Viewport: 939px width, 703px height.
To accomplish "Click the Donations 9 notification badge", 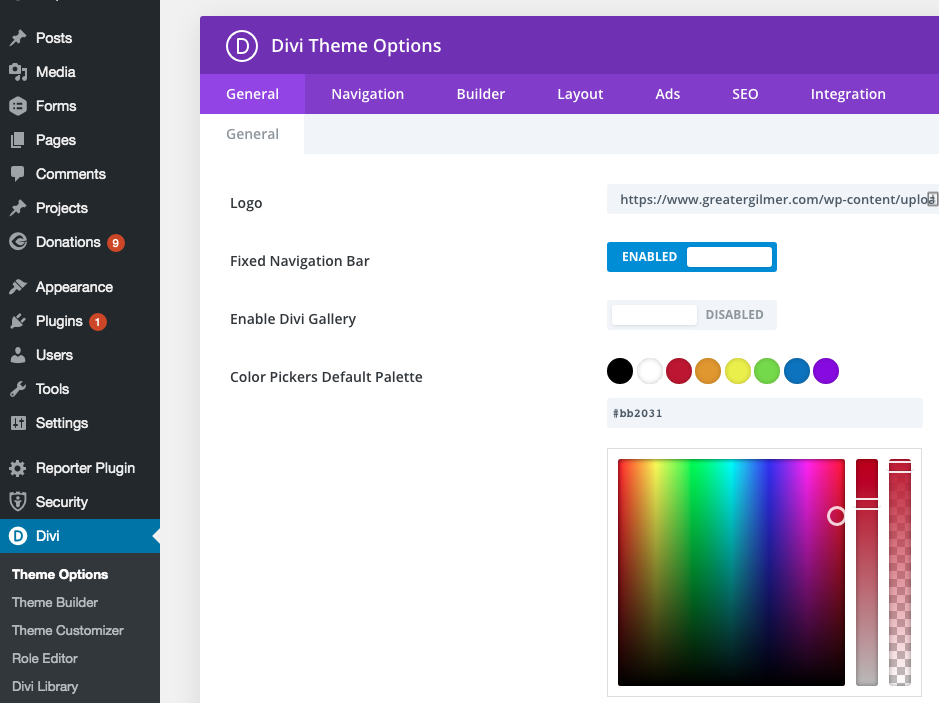I will click(x=116, y=243).
